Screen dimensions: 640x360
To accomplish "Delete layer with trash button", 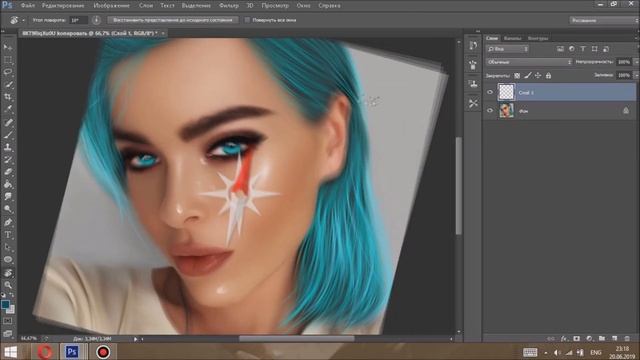I will pos(627,339).
